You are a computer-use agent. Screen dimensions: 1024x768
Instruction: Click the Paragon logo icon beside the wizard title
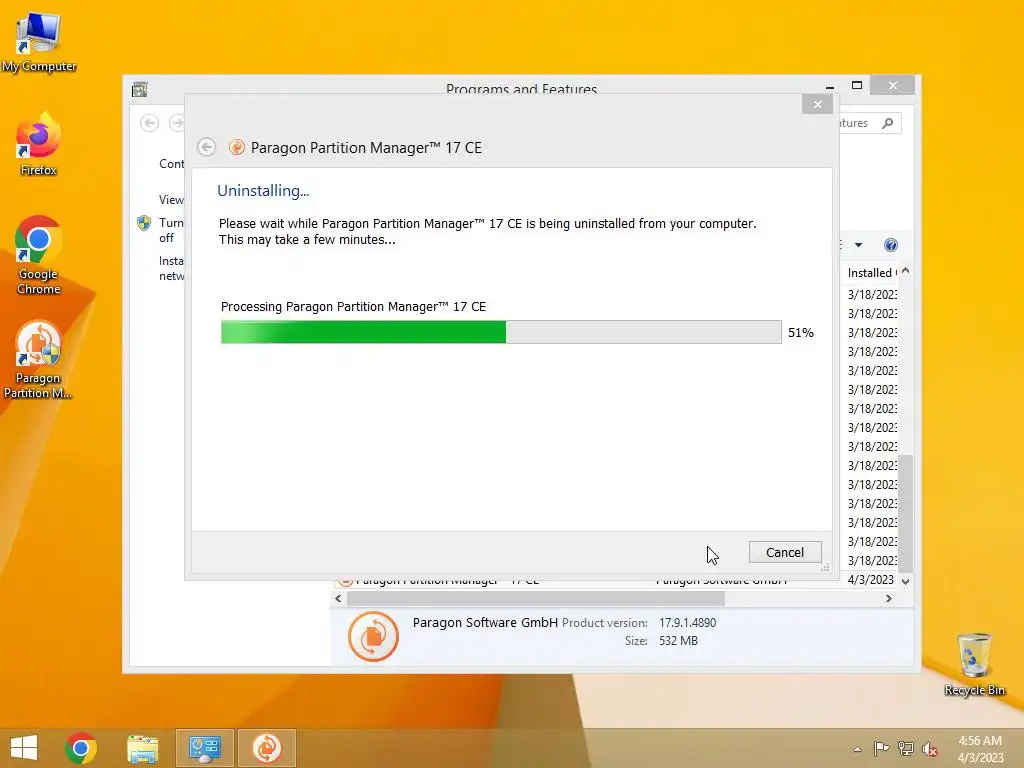tap(236, 148)
